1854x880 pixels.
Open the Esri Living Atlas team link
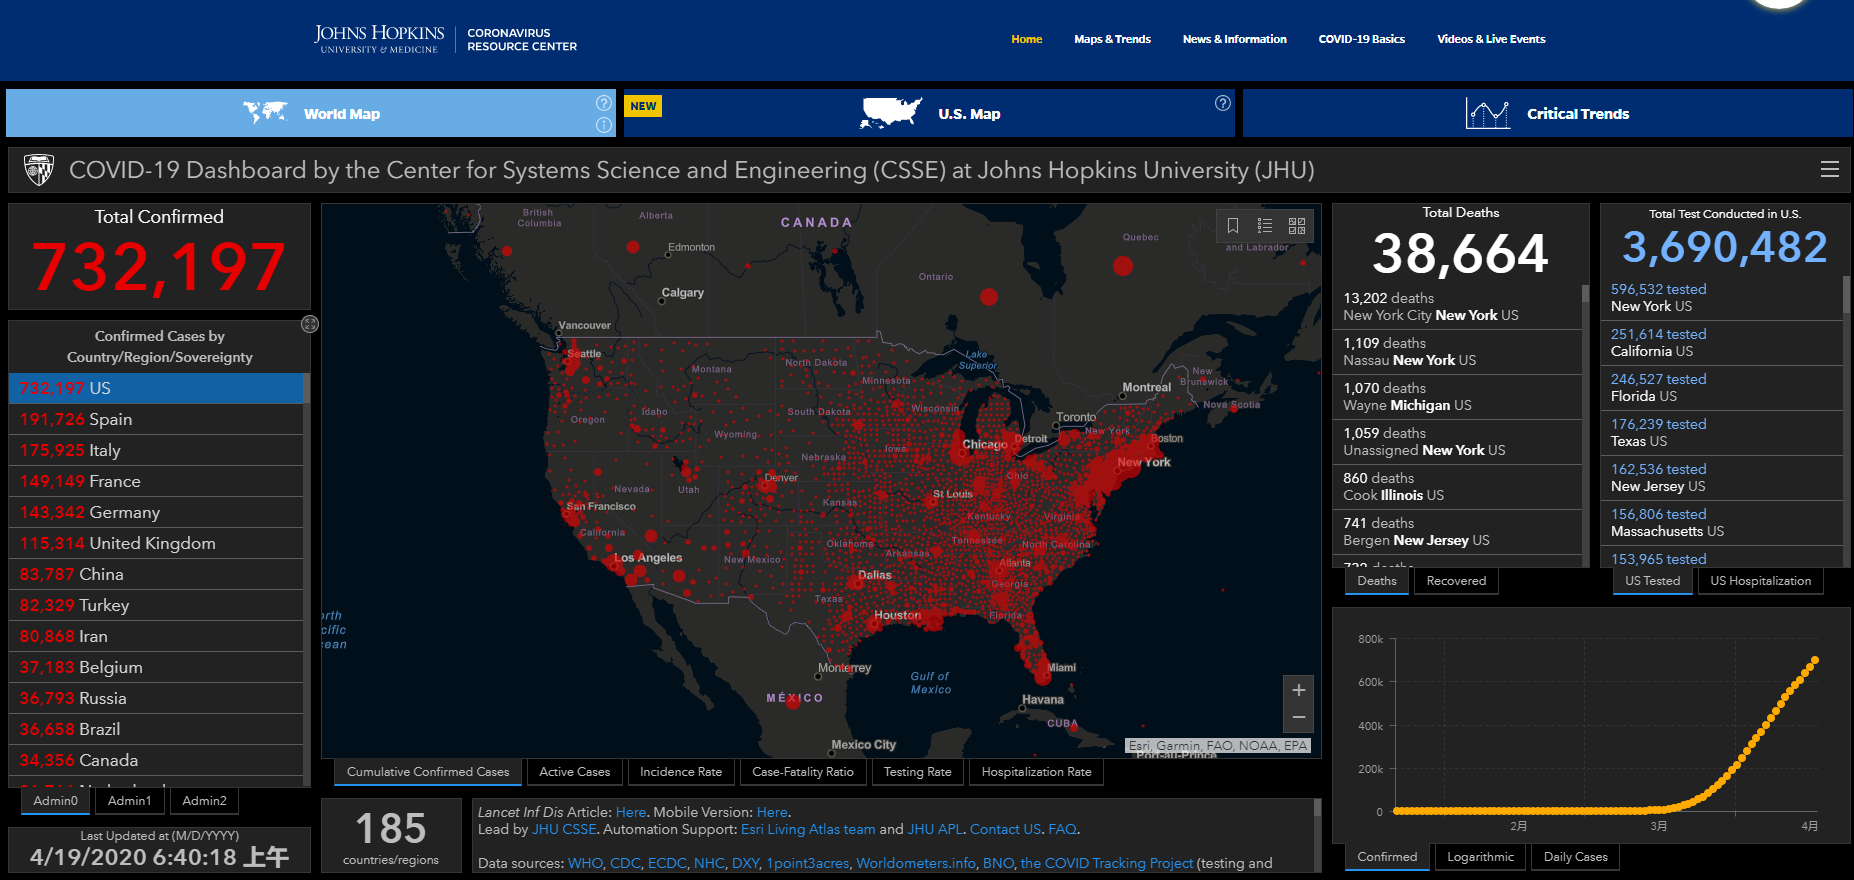click(808, 829)
